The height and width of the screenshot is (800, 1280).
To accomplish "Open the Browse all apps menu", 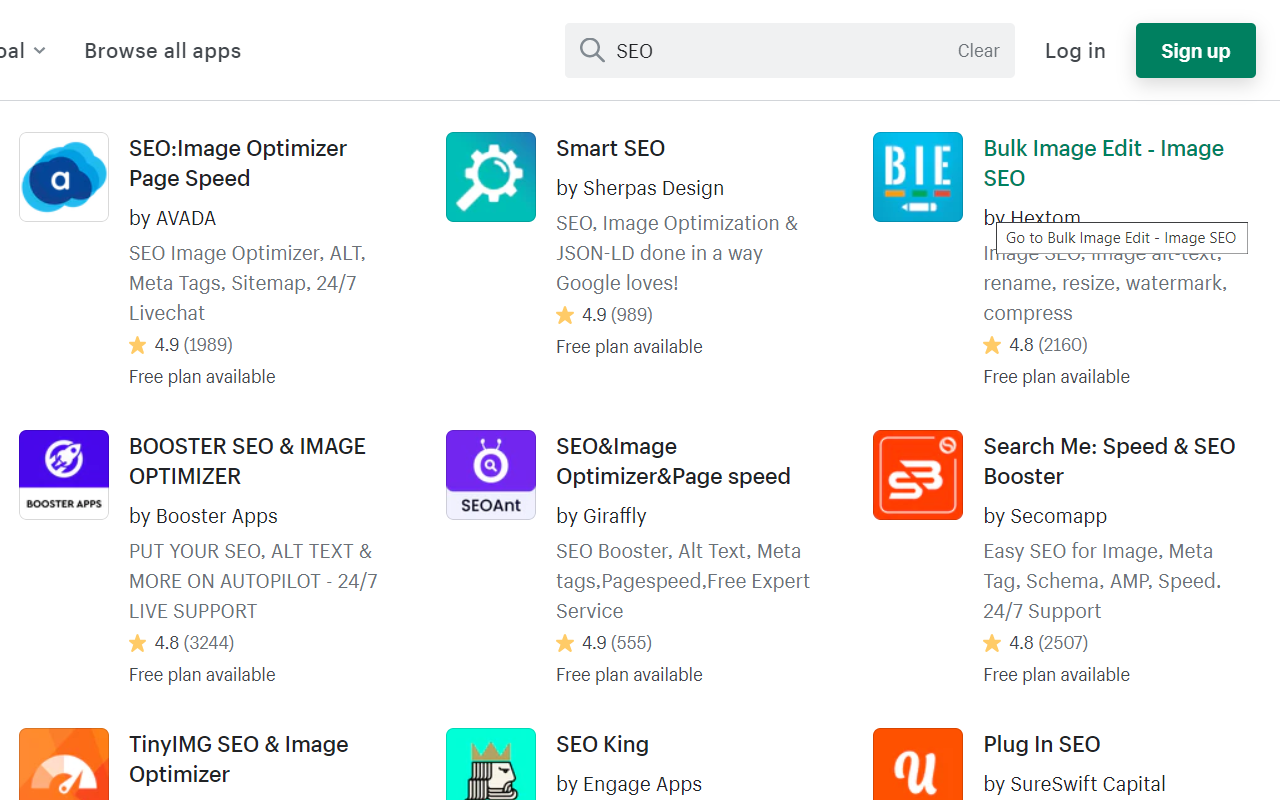I will pos(162,50).
